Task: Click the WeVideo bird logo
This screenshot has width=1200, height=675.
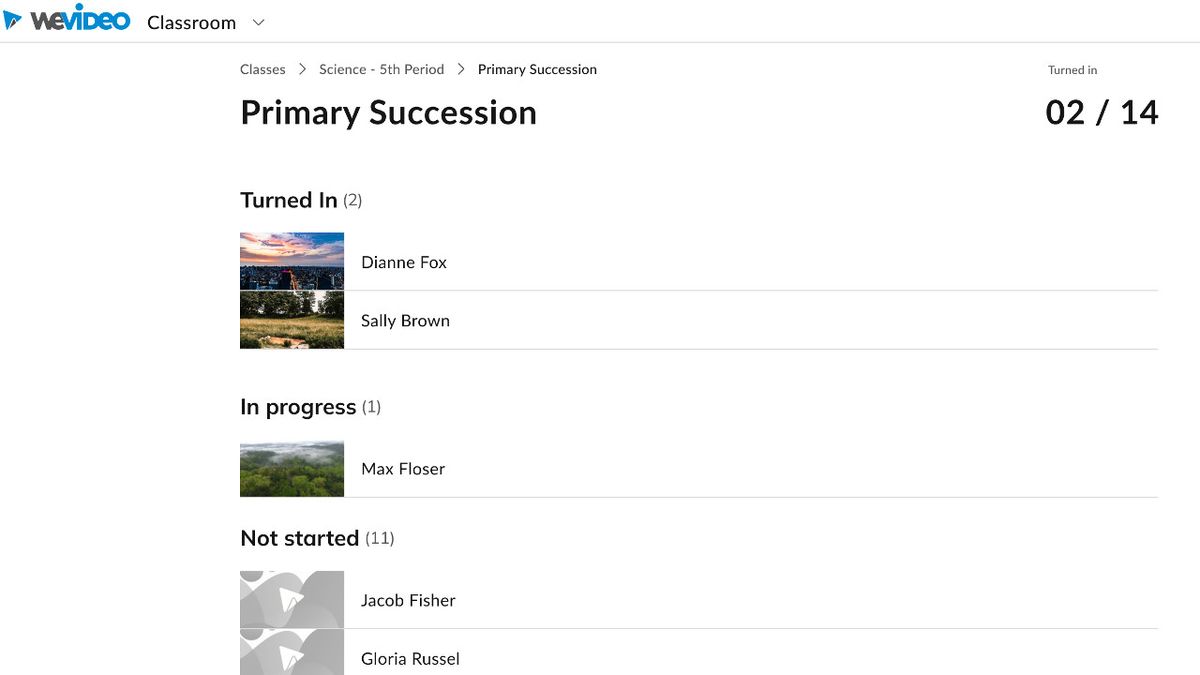Action: pyautogui.click(x=13, y=18)
